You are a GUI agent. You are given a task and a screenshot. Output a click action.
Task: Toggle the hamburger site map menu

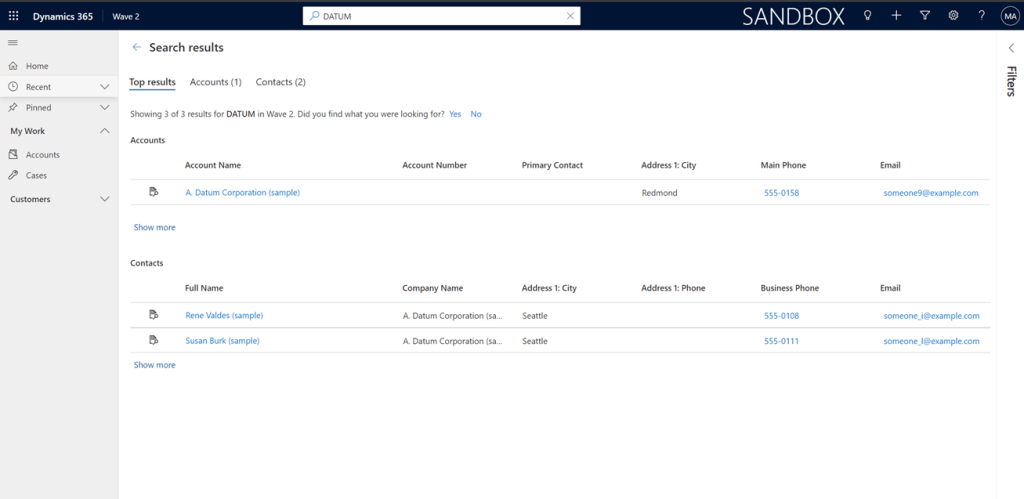tap(13, 42)
